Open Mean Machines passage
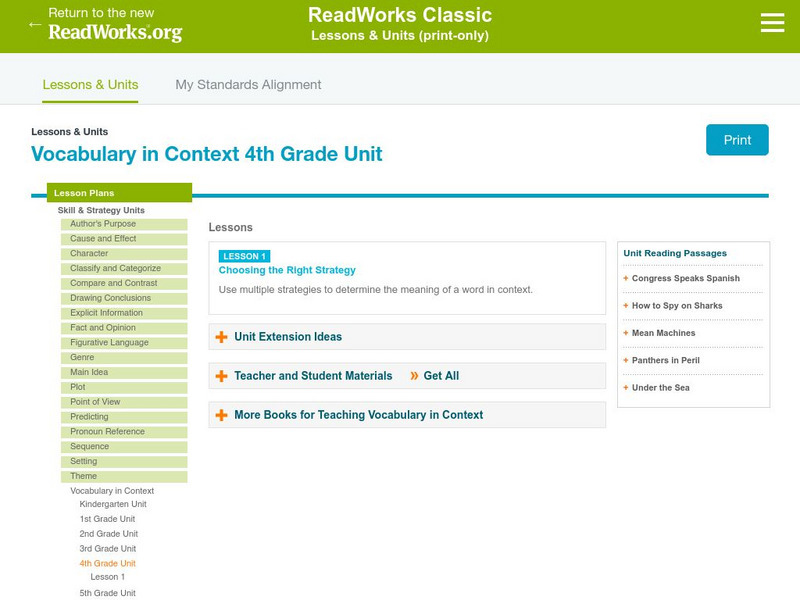This screenshot has height=600, width=800. (663, 333)
